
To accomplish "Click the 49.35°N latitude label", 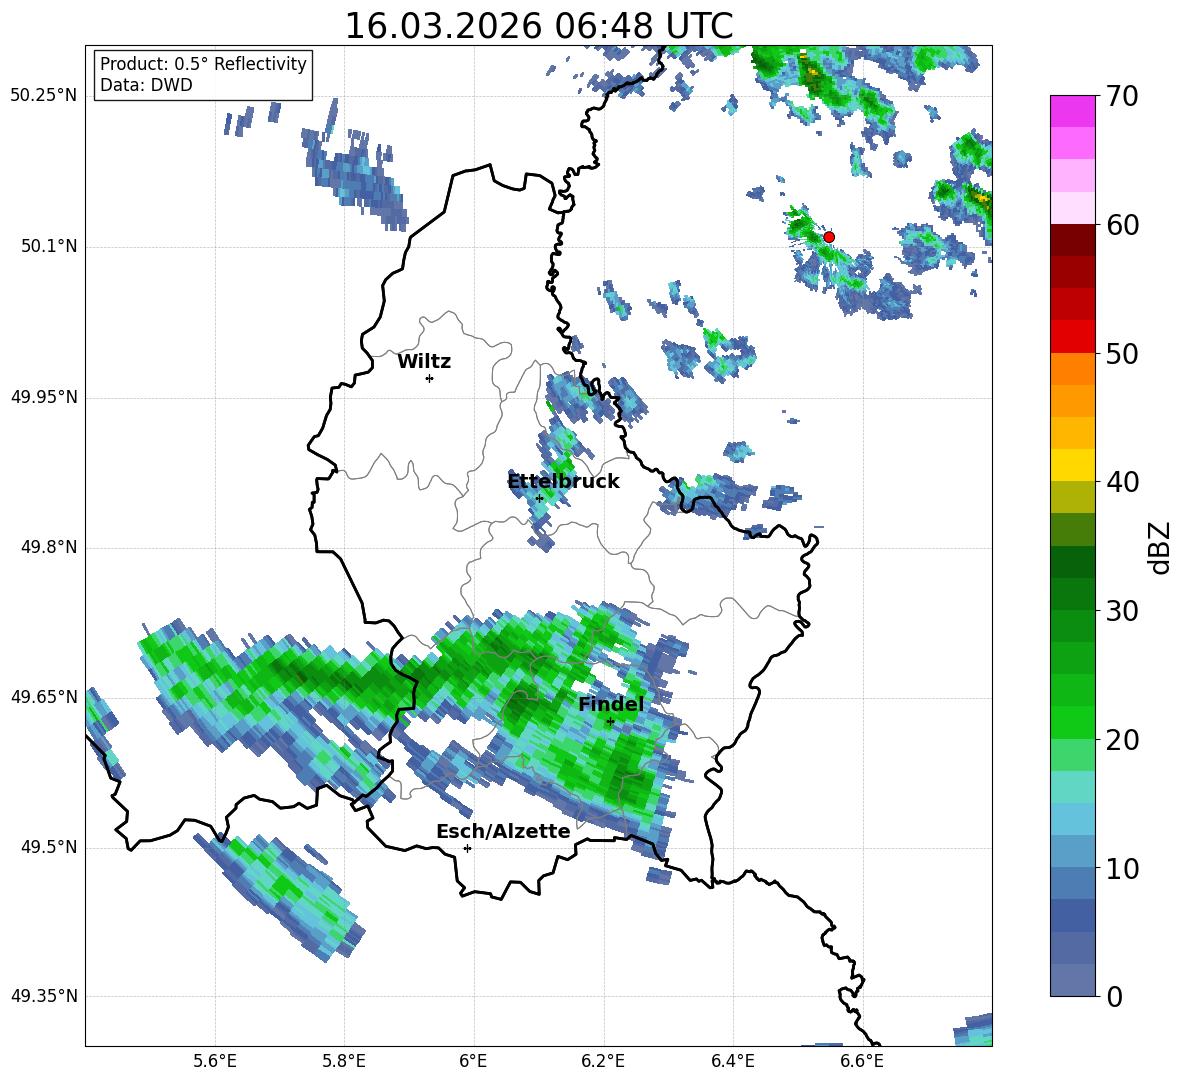I will point(44,996).
